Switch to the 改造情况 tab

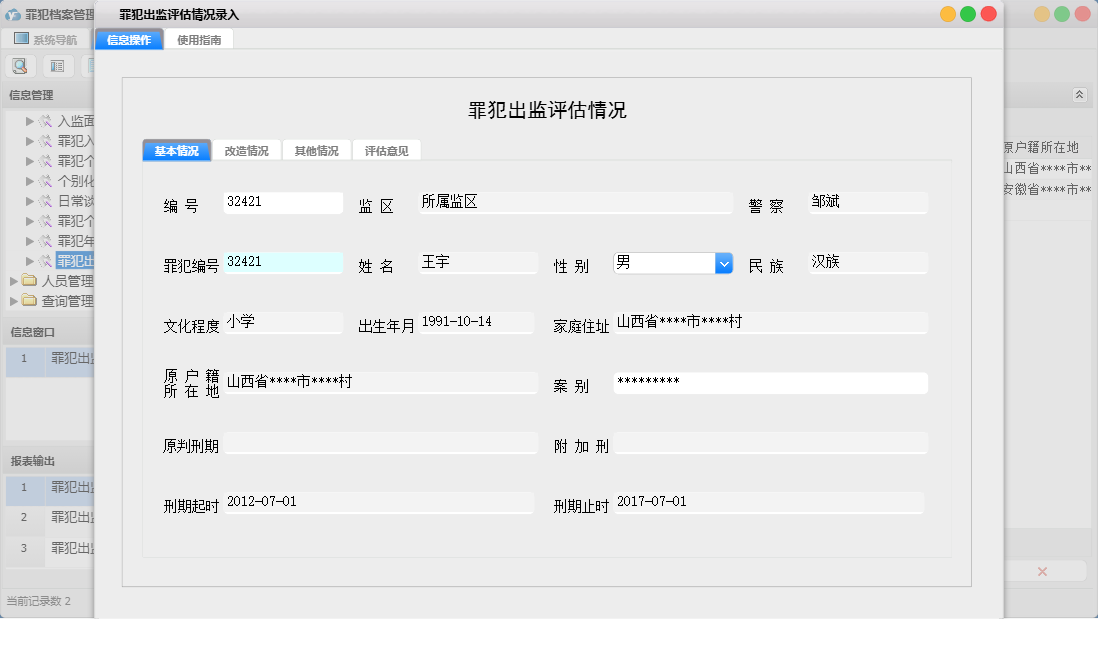(x=248, y=149)
